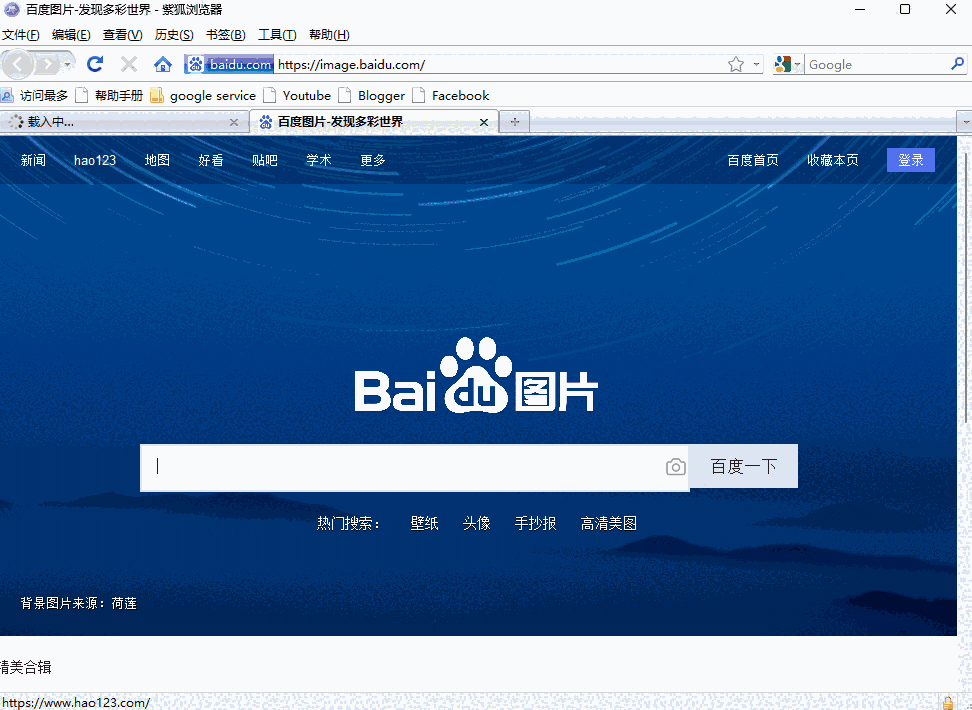Click the Google search magnifier icon
972x710 pixels.
[957, 63]
